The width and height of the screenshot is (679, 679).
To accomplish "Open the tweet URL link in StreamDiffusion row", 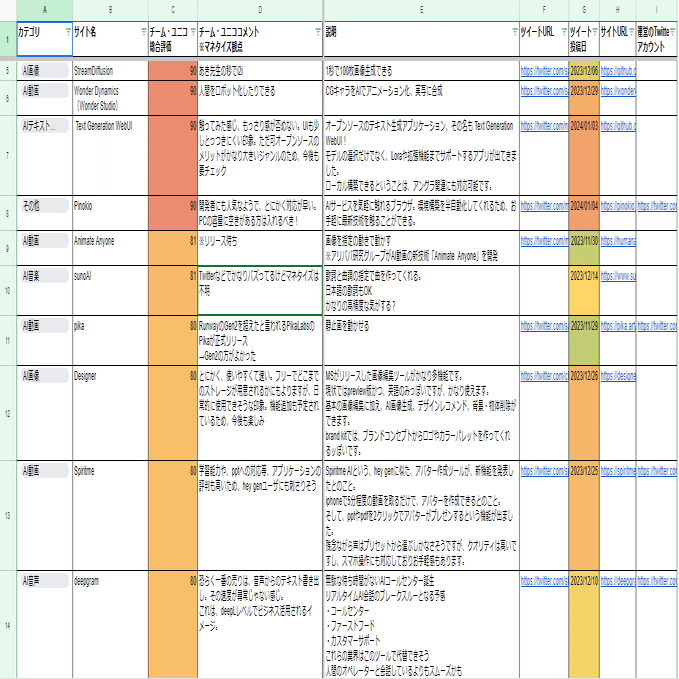I will pyautogui.click(x=544, y=71).
